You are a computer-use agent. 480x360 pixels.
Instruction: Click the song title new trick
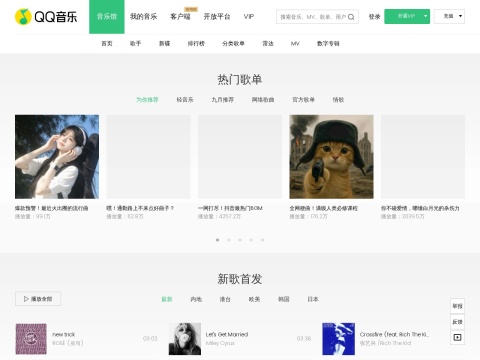pos(64,334)
